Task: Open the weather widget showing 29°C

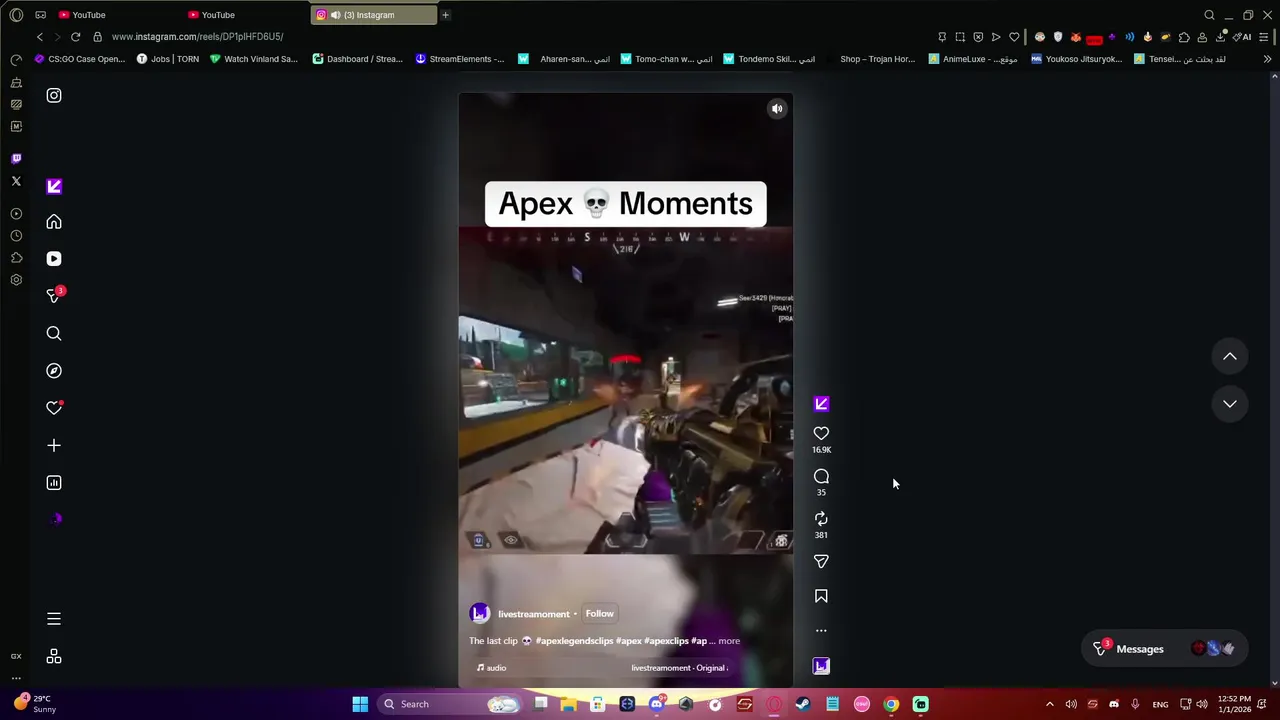Action: point(34,704)
